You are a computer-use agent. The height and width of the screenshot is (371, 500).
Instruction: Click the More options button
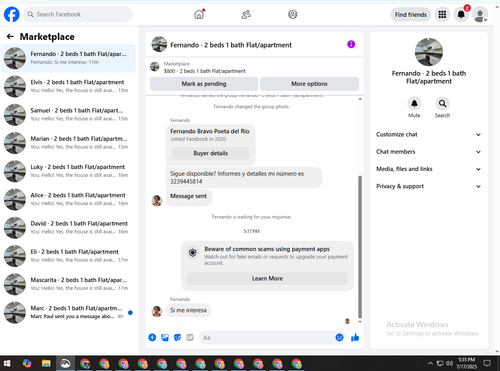point(309,84)
